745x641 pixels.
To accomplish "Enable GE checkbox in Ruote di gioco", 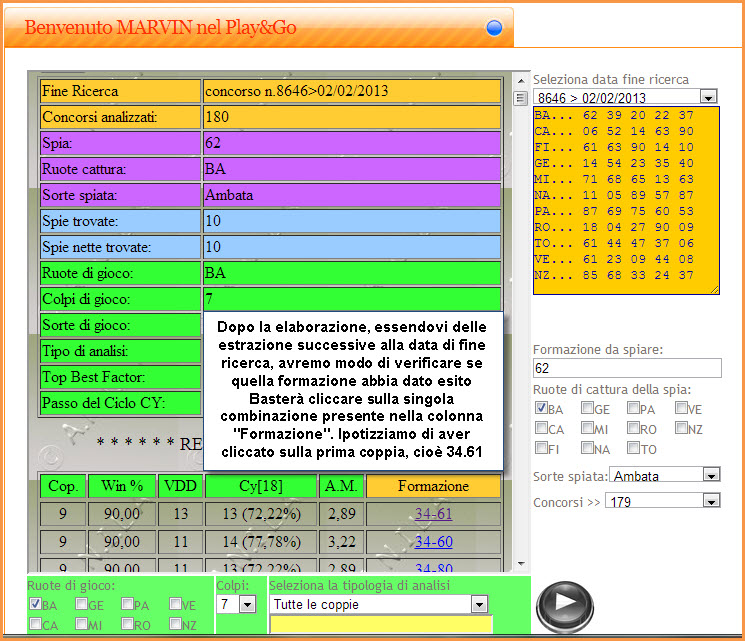I will click(x=81, y=603).
